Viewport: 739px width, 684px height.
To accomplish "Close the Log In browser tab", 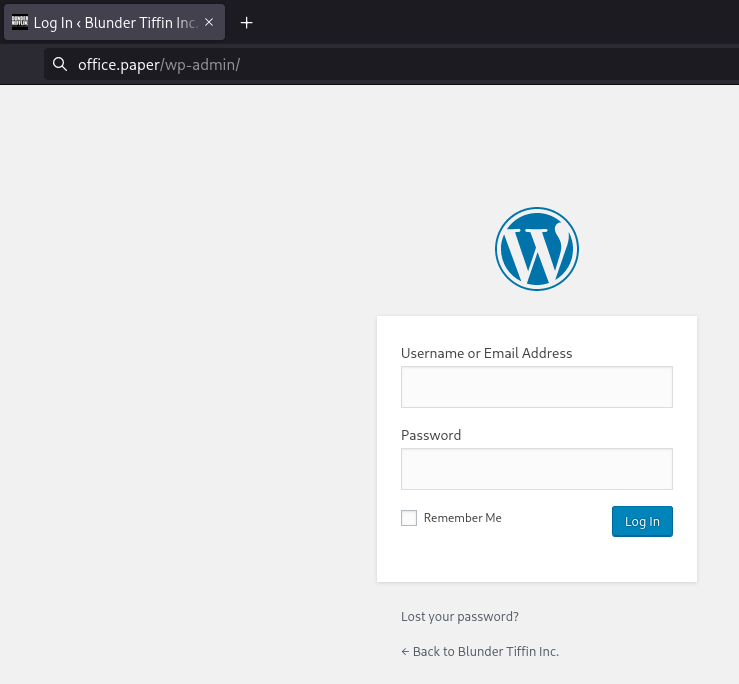I will tap(209, 23).
